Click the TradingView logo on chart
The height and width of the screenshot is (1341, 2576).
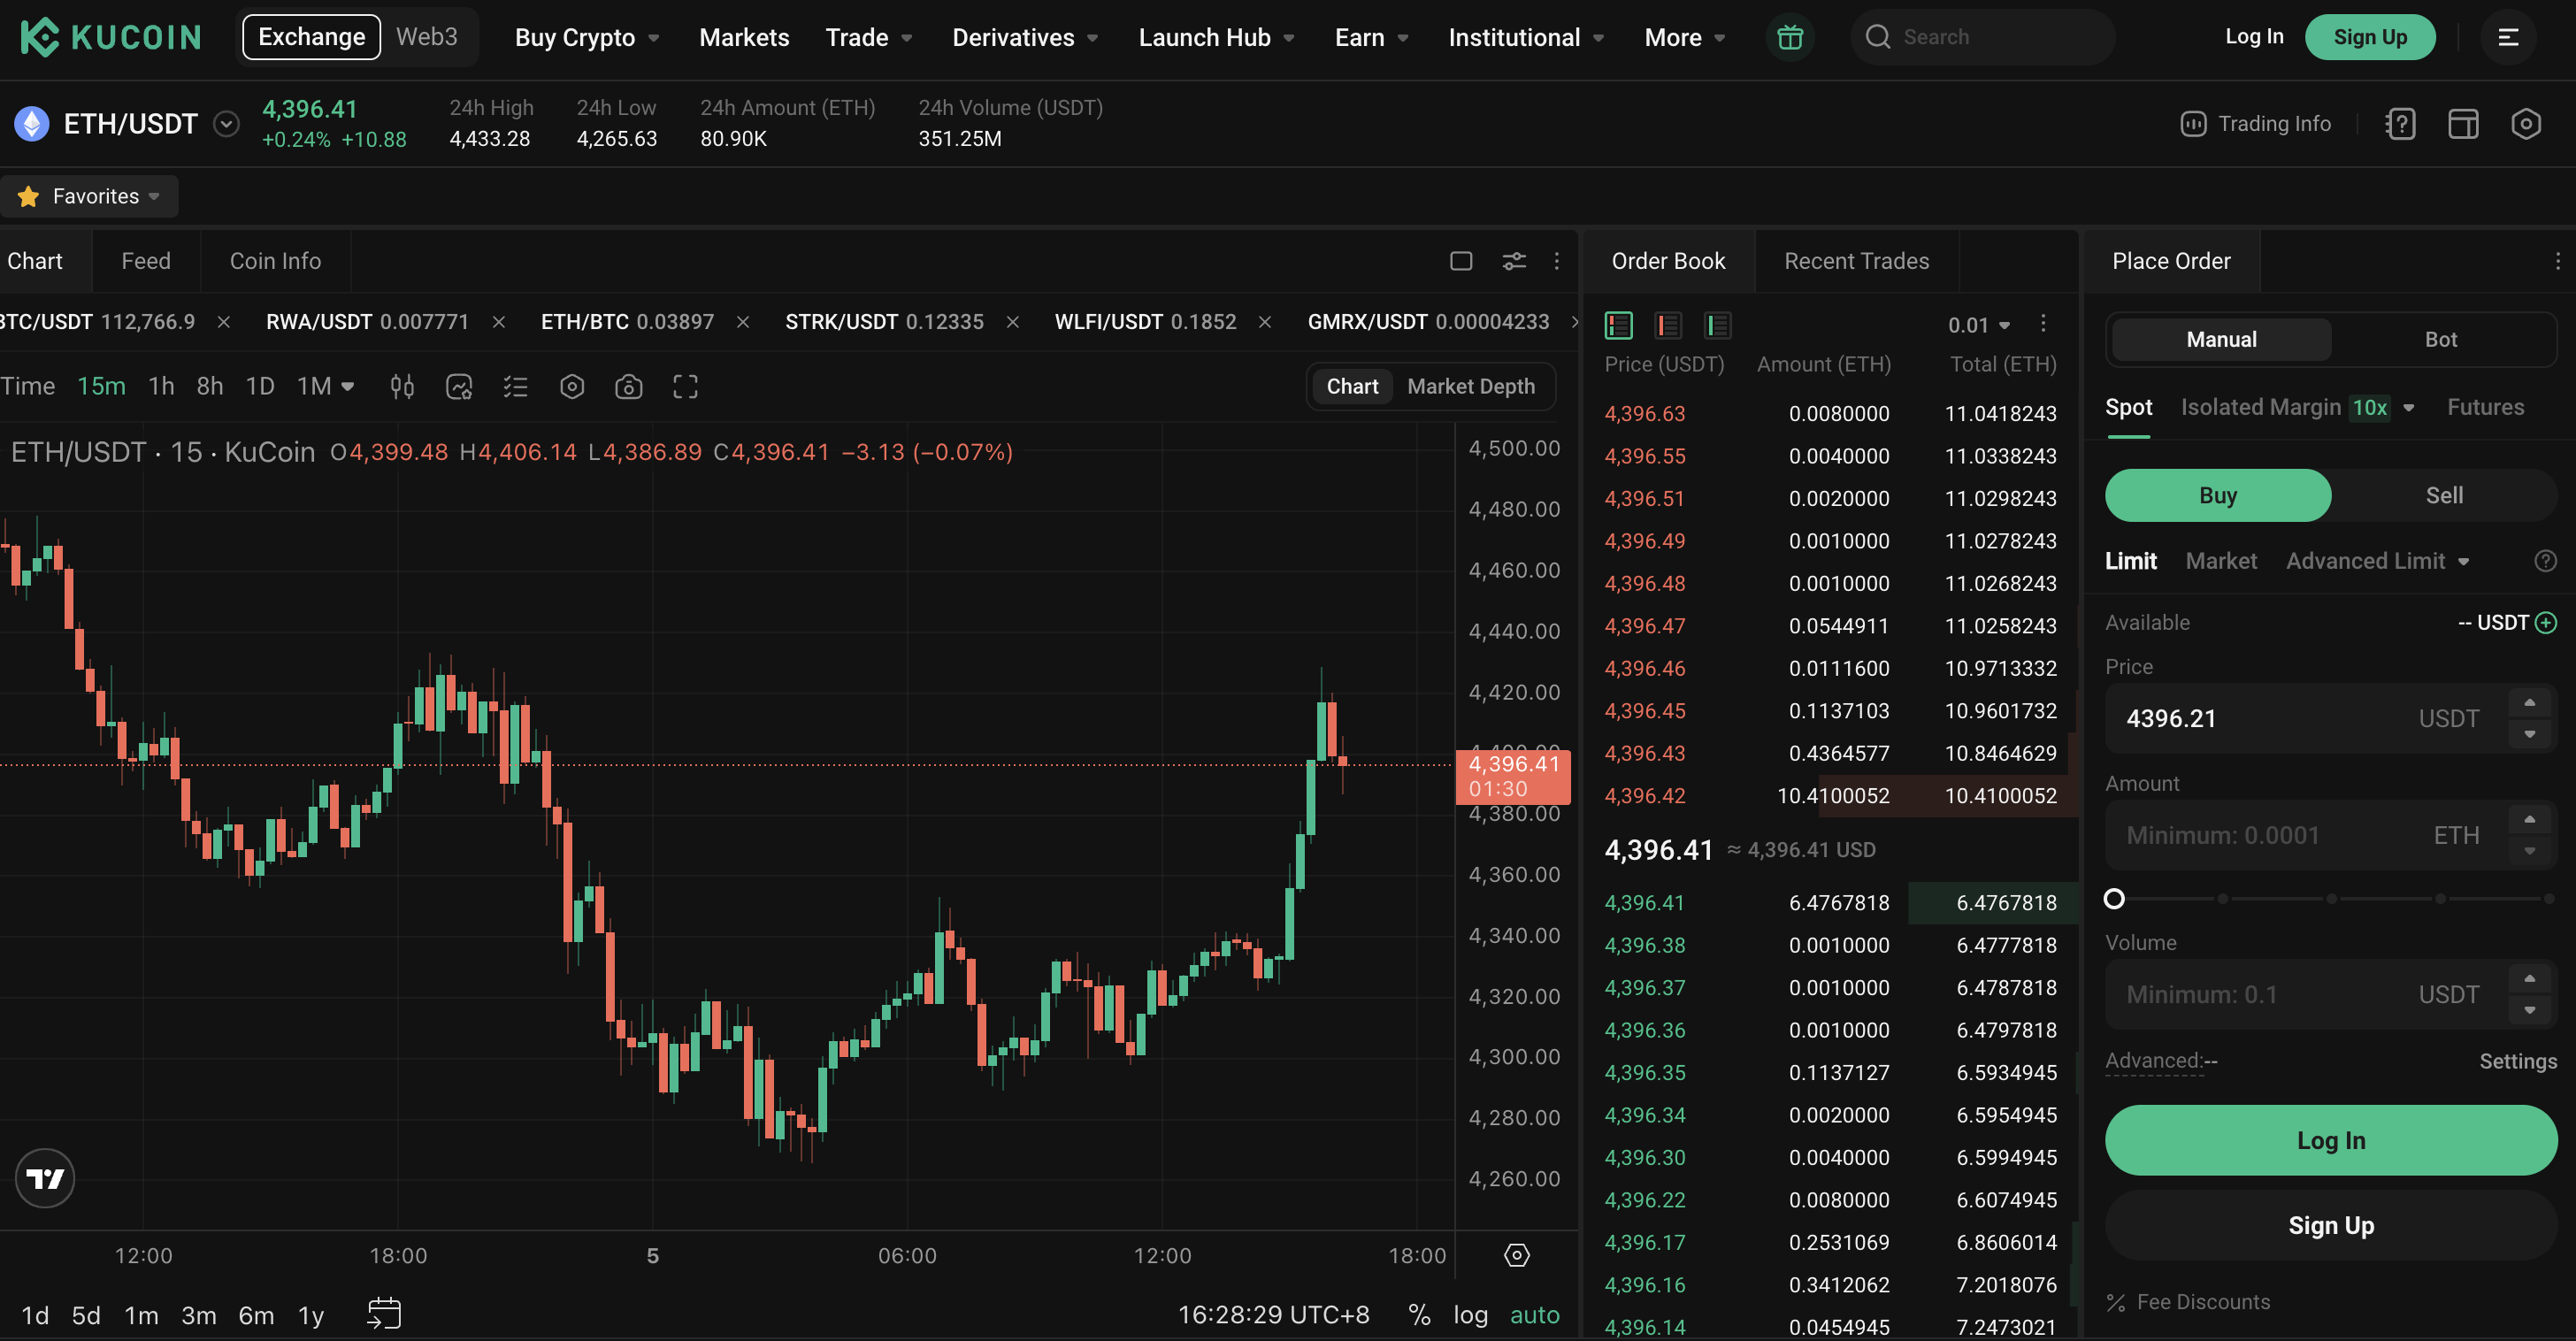coord(45,1178)
